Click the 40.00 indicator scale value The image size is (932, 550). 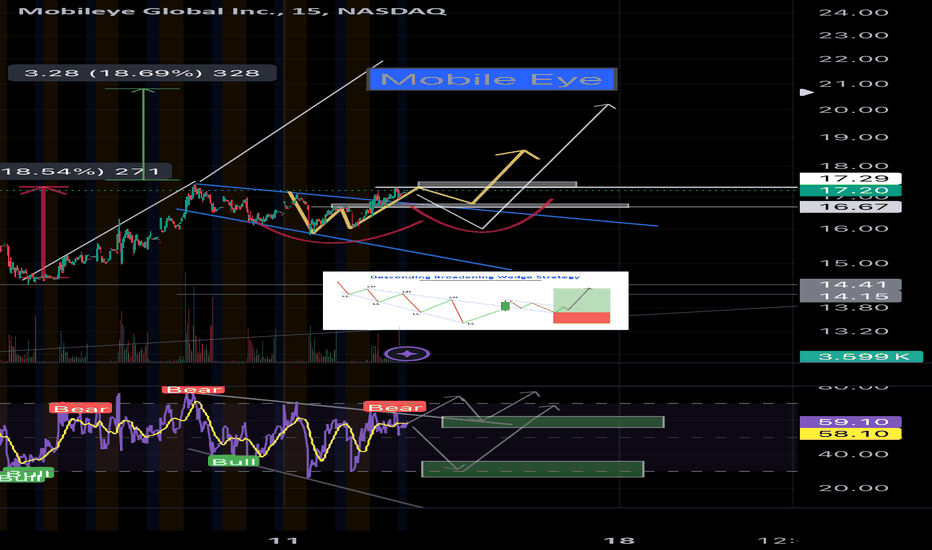tap(854, 454)
